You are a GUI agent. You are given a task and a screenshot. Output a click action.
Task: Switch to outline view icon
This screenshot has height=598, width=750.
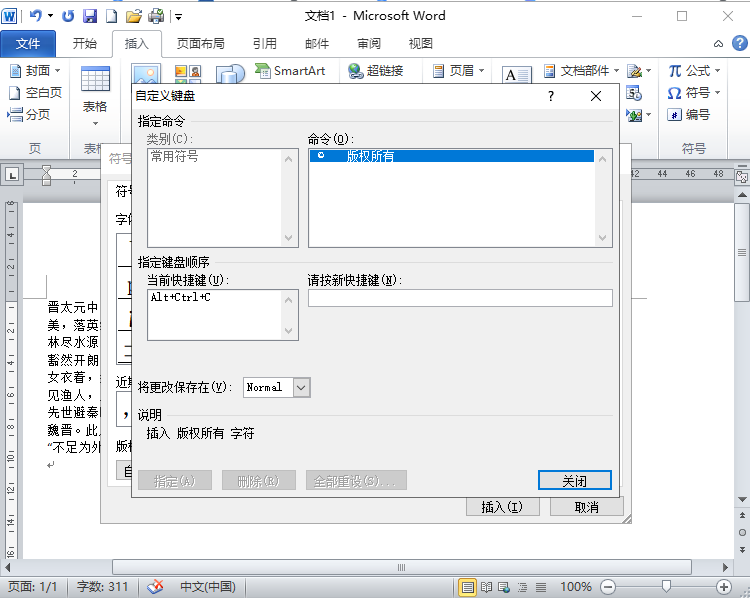click(522, 587)
